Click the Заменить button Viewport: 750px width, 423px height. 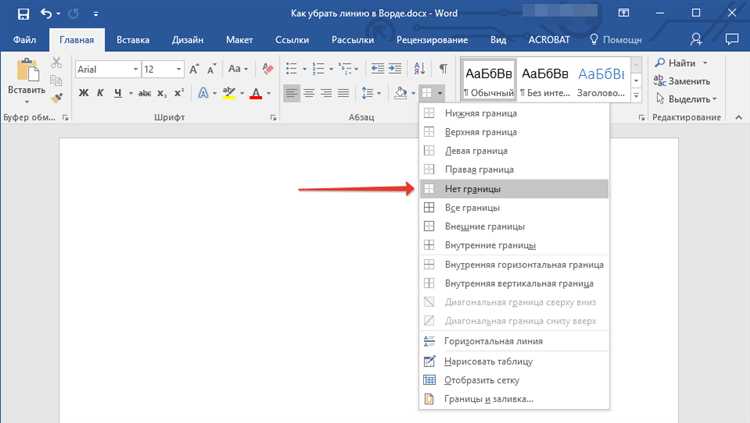[x=685, y=81]
